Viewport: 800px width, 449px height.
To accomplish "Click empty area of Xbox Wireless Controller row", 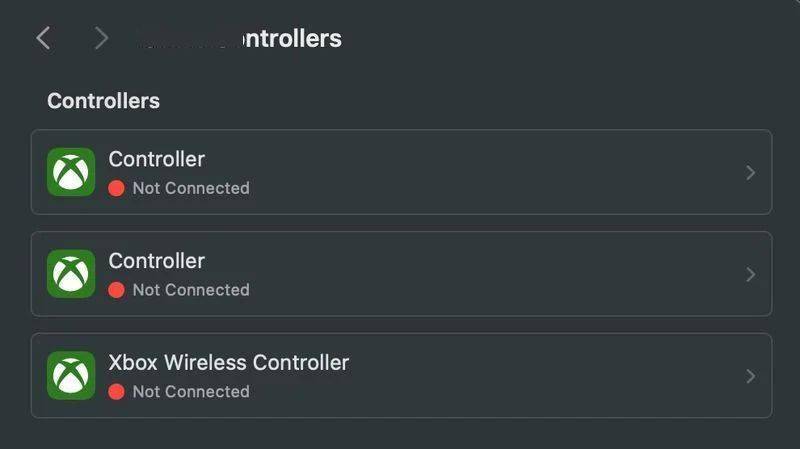I will pos(536,376).
